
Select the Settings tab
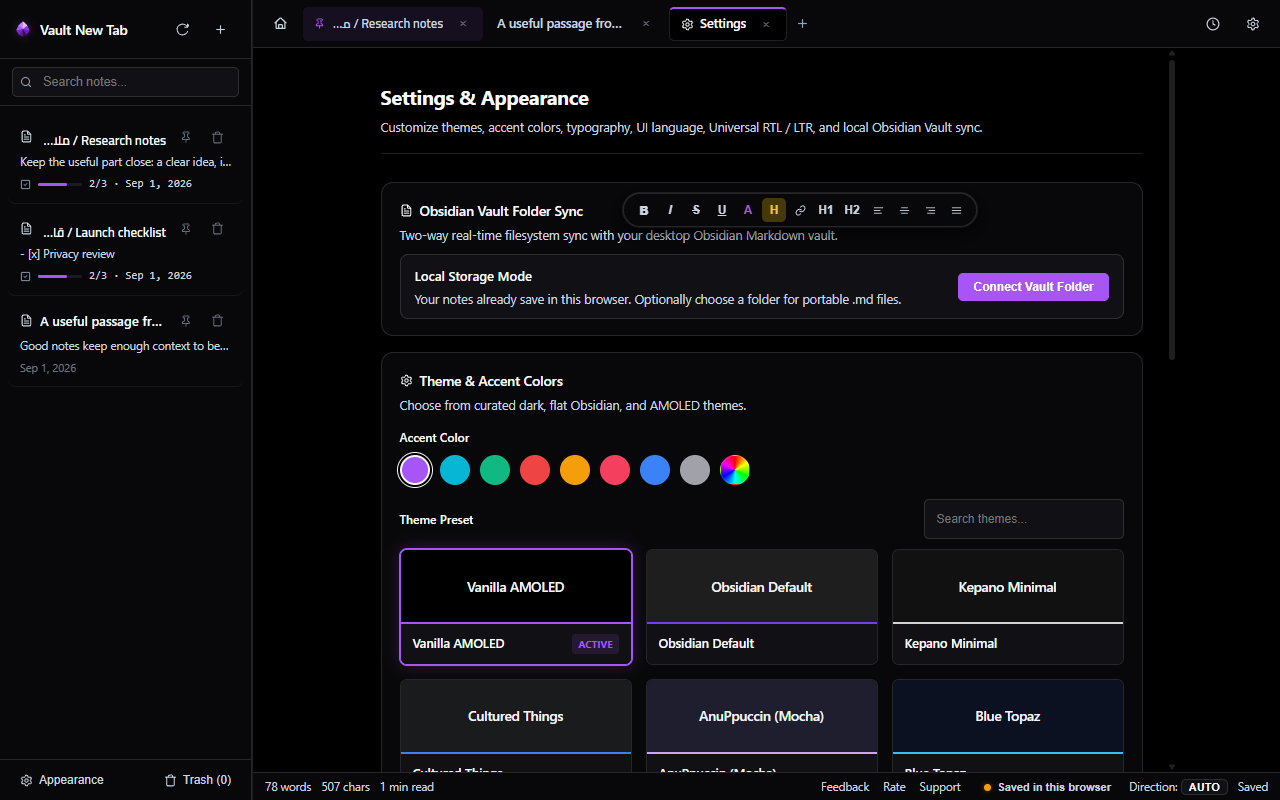[x=727, y=24]
